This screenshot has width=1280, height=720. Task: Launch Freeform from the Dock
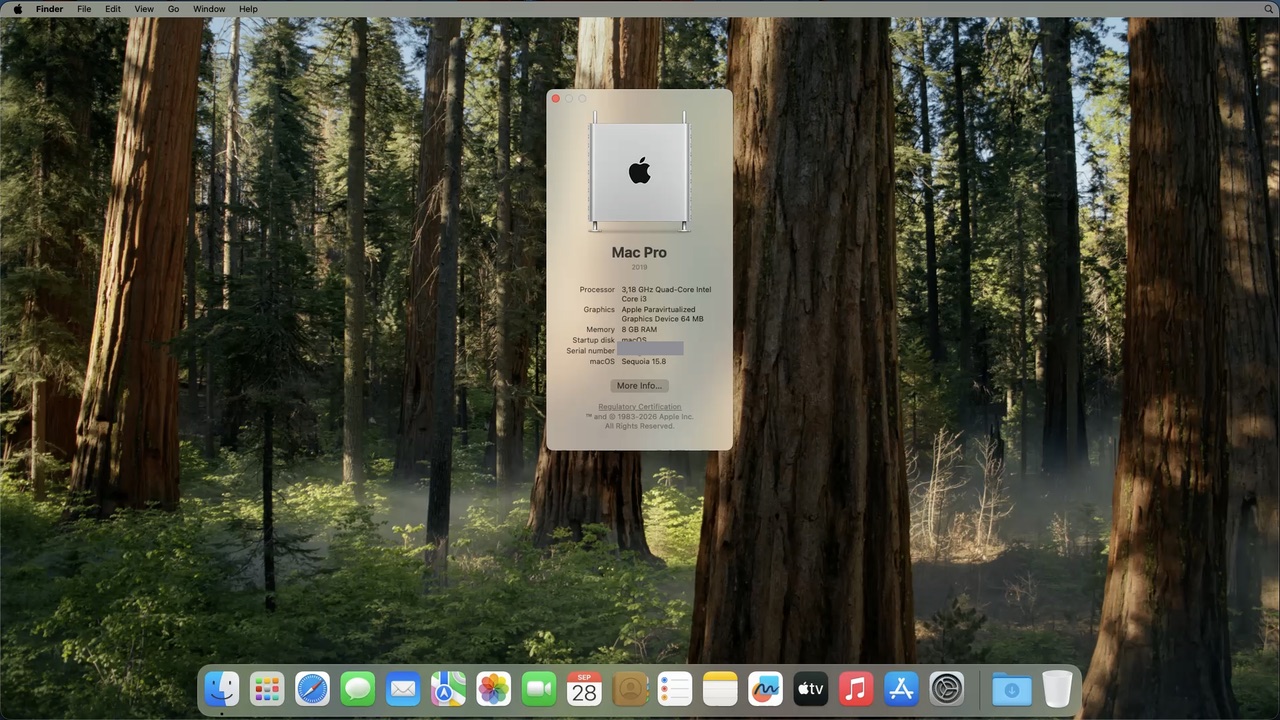tap(765, 689)
